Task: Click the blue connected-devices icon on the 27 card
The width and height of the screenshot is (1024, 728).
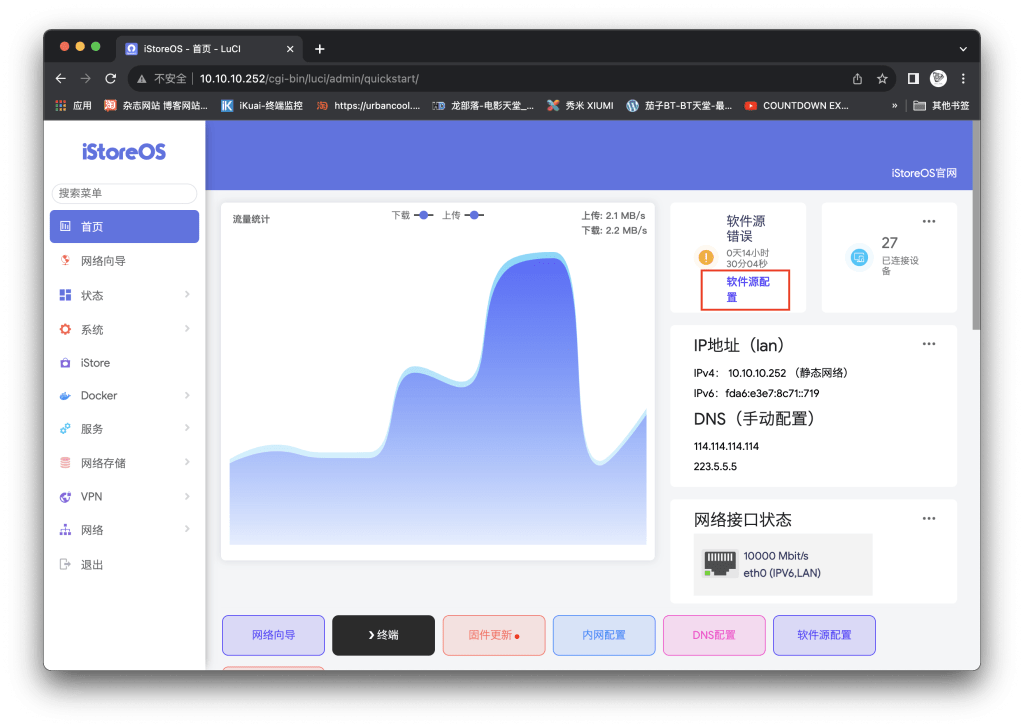Action: (x=859, y=257)
